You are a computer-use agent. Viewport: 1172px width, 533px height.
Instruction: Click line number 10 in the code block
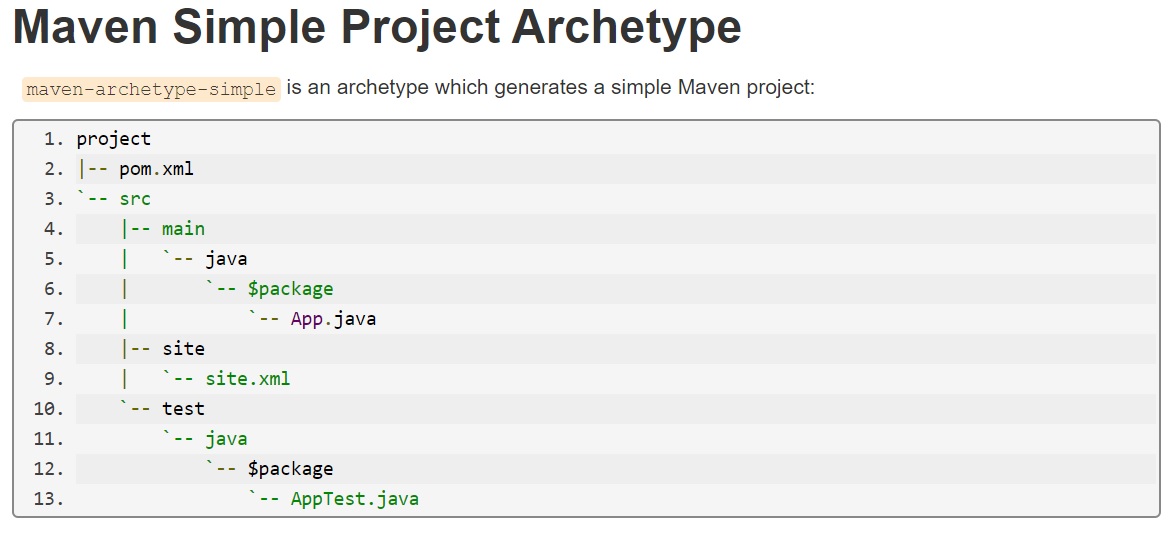click(48, 409)
